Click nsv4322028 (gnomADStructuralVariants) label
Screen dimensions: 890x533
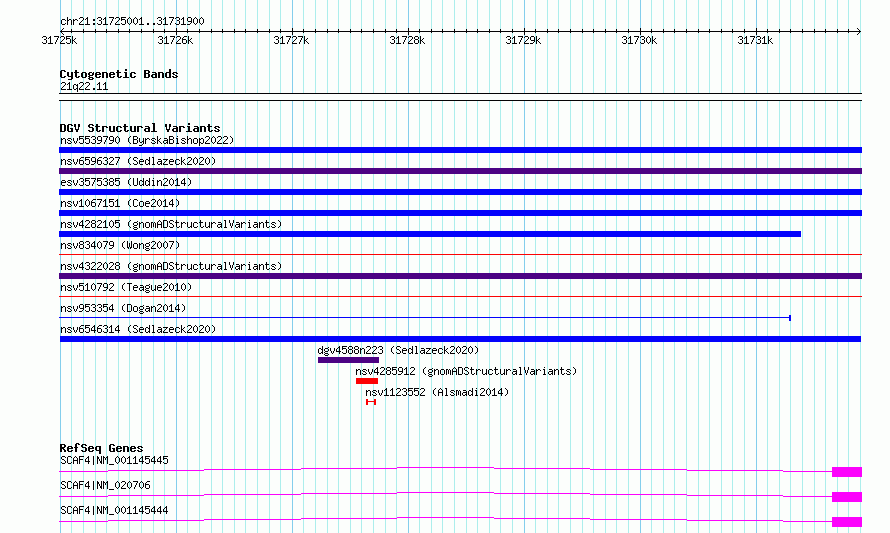click(x=171, y=266)
